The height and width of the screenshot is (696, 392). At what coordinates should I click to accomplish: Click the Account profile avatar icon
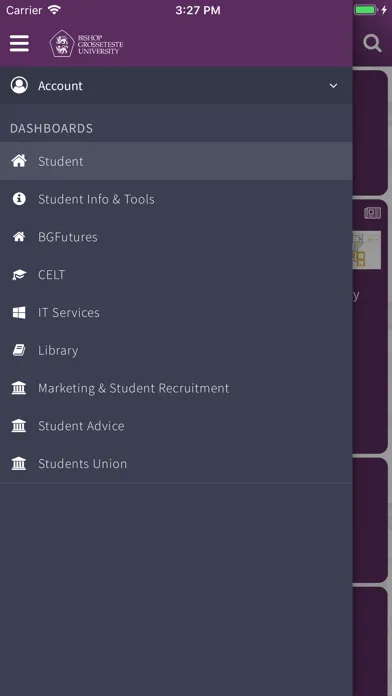[19, 85]
